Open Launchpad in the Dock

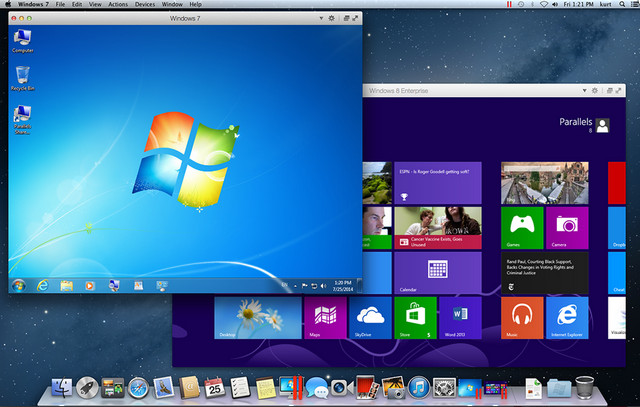[87, 387]
